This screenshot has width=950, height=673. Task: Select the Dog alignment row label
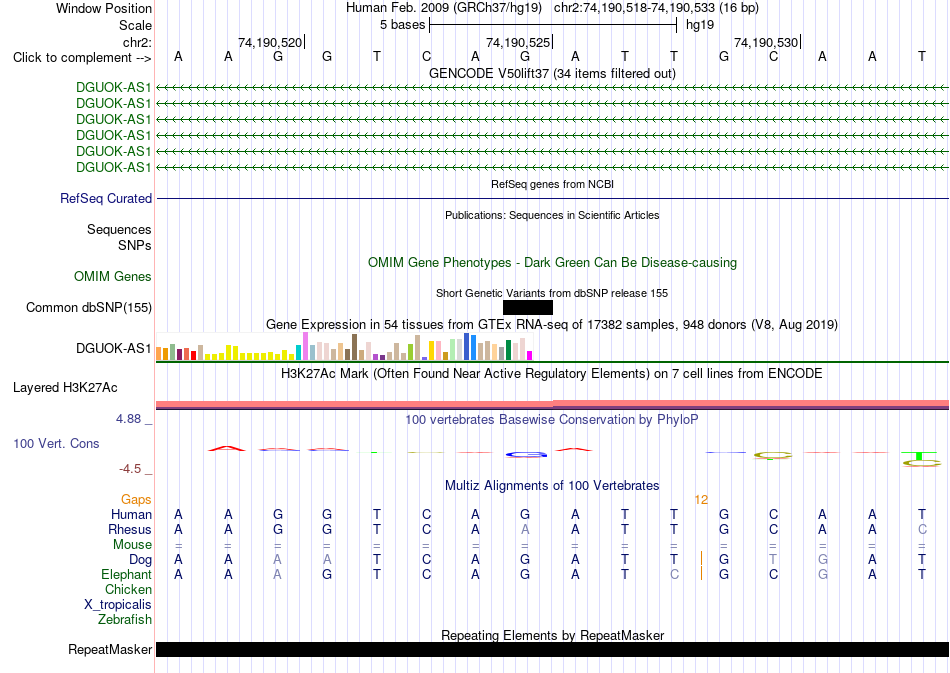(140, 560)
